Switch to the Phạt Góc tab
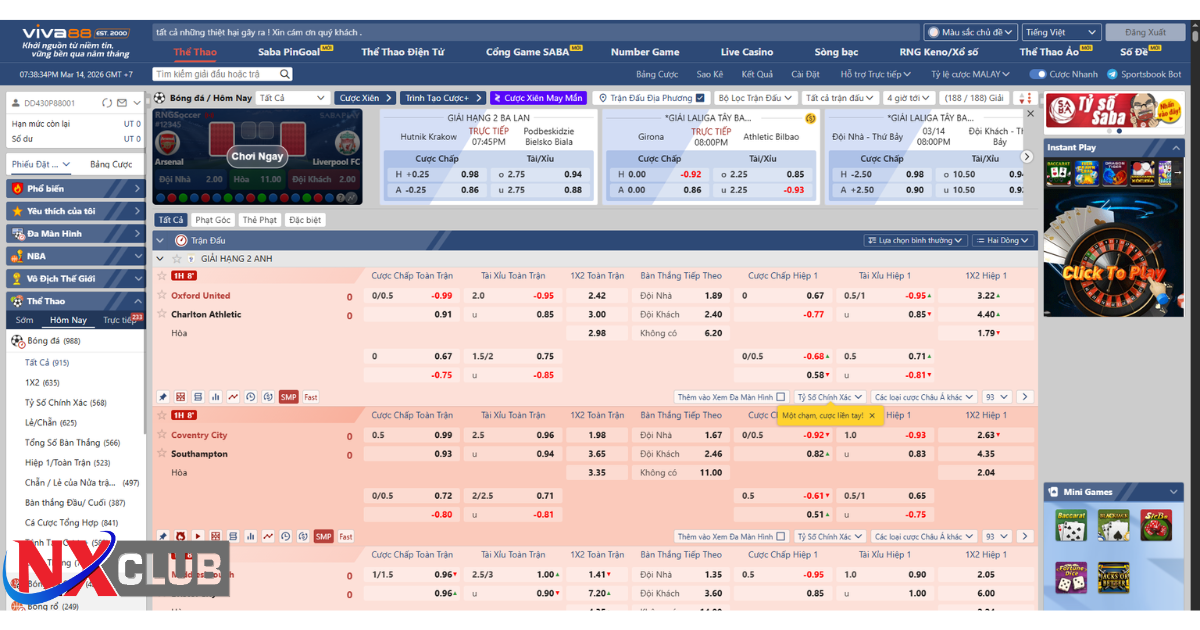1200x630 pixels. [212, 219]
